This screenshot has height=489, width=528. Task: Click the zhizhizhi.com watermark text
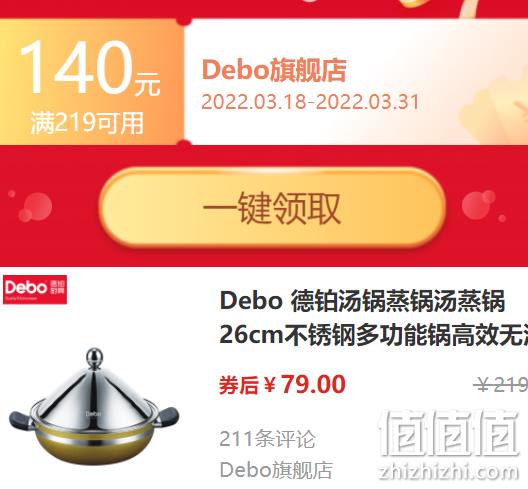[x=448, y=472]
